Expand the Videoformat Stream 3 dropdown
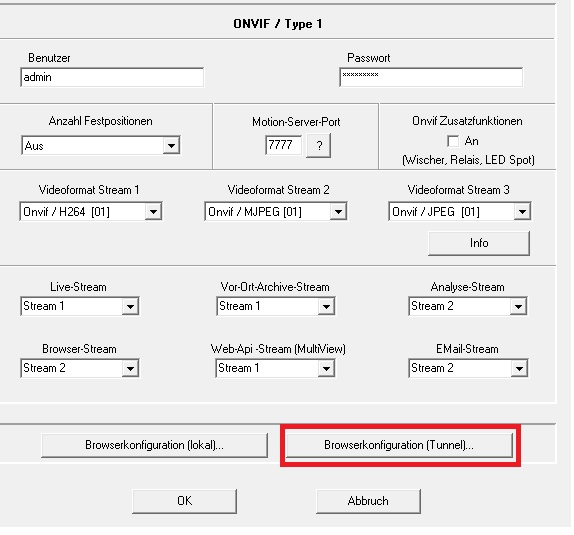 [460, 211]
